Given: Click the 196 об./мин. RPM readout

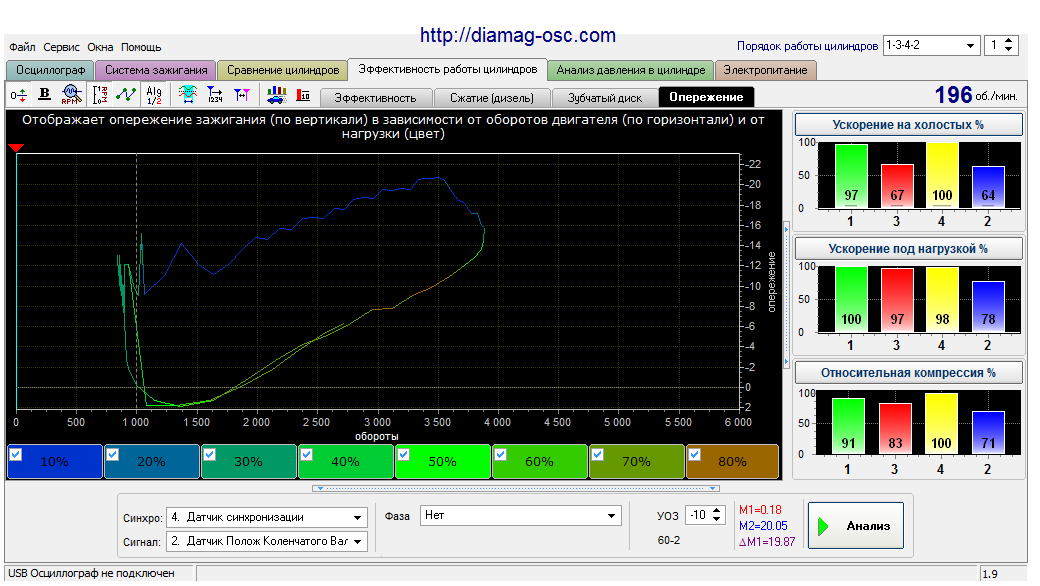Looking at the screenshot, I should (976, 95).
